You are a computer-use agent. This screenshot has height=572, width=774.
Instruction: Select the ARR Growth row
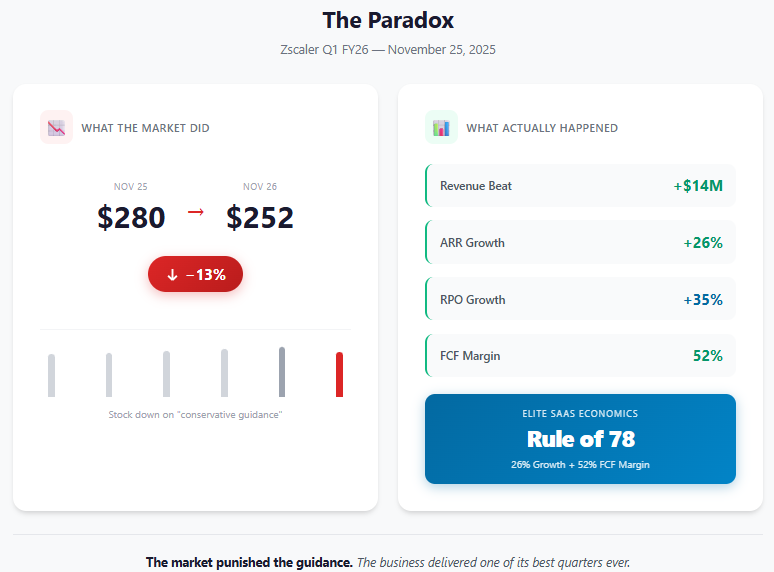point(580,242)
